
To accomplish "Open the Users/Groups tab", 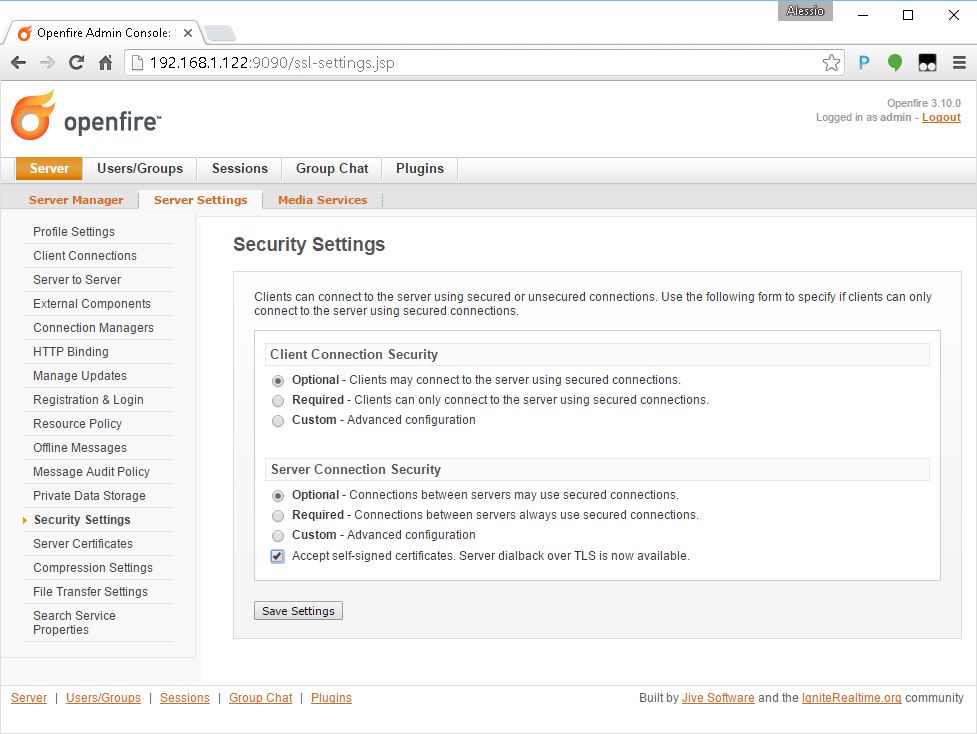I will (x=140, y=168).
